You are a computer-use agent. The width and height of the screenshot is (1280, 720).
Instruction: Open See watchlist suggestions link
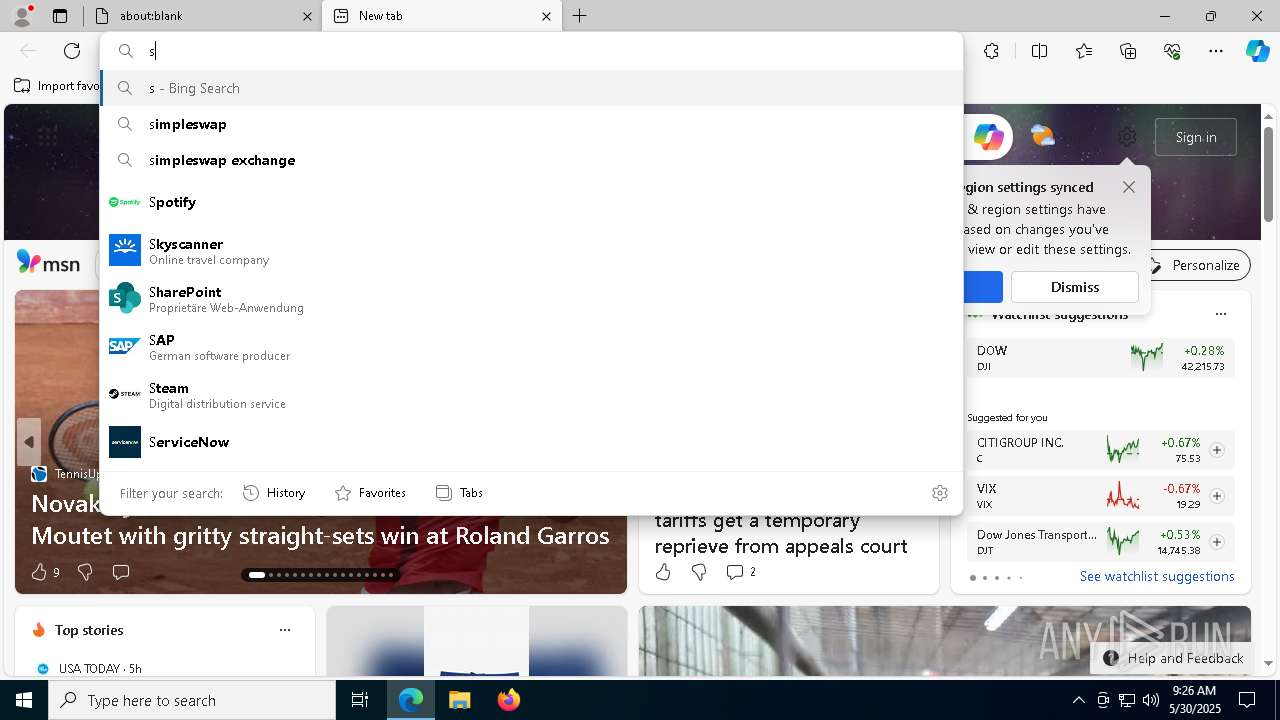pos(1157,576)
